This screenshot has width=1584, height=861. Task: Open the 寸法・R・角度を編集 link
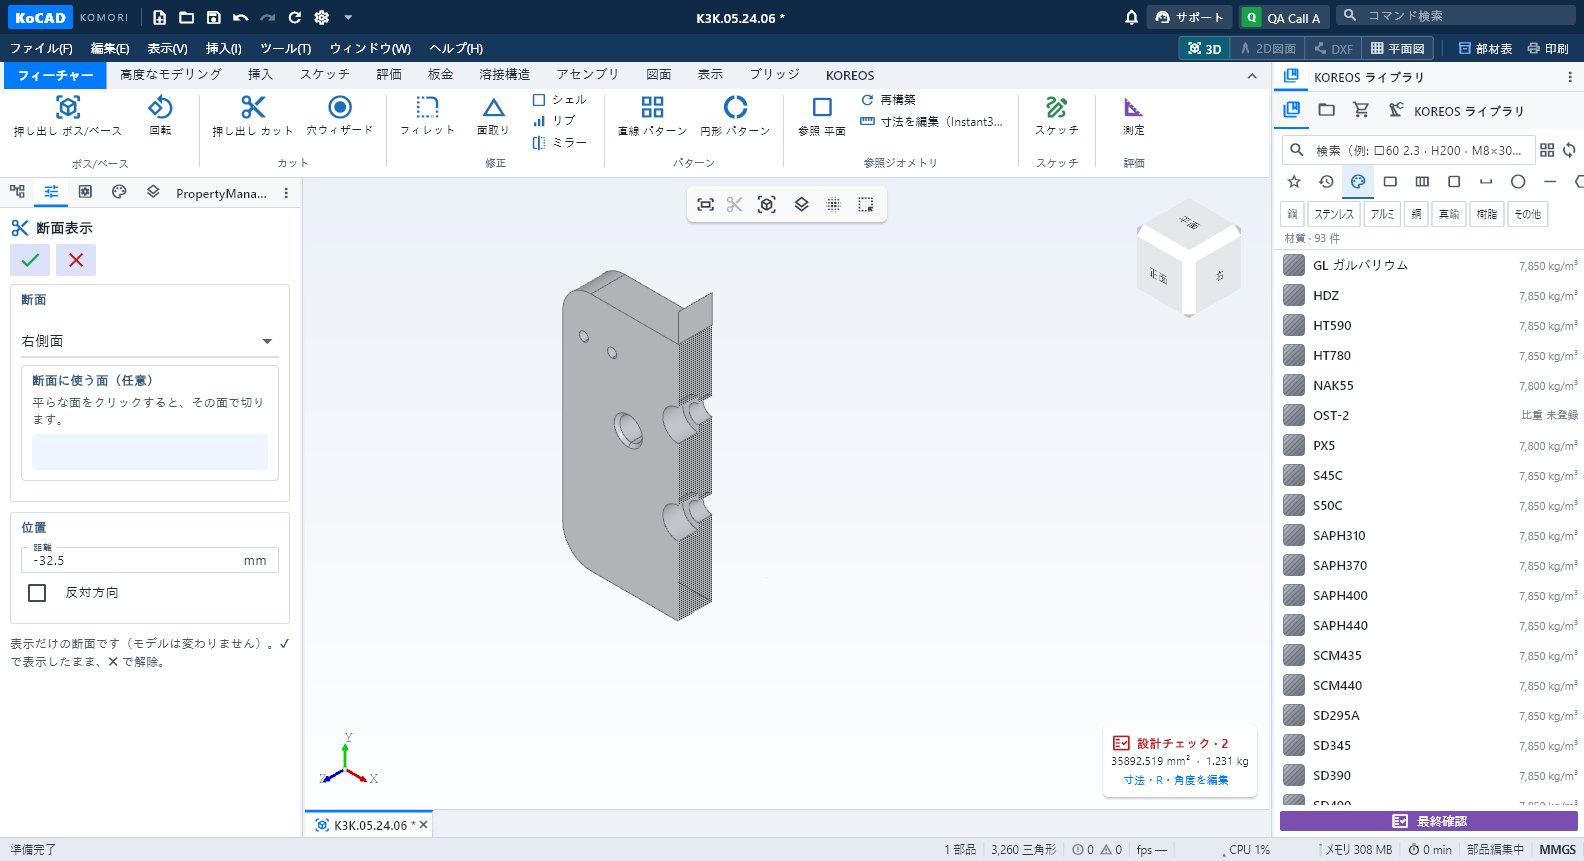click(x=1176, y=780)
